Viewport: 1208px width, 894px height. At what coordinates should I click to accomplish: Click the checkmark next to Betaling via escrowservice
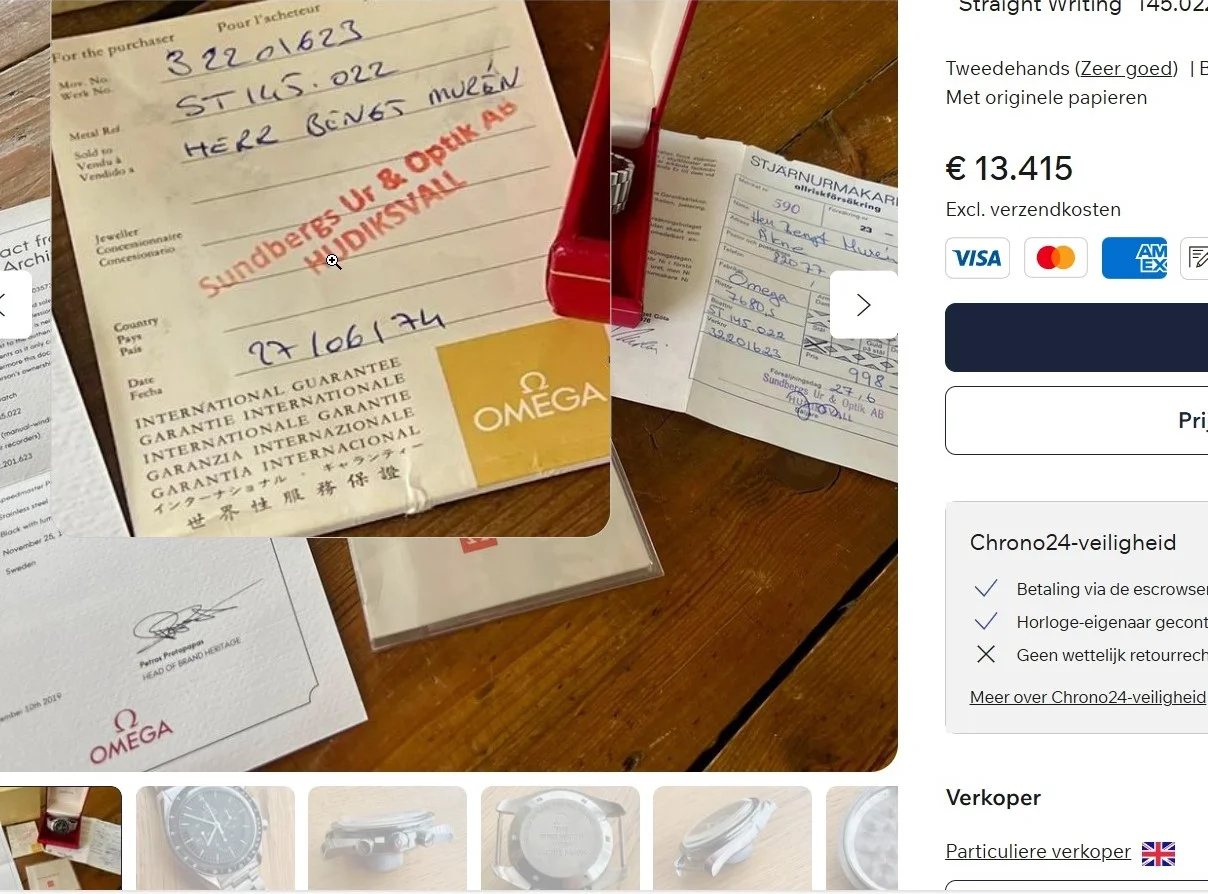[986, 588]
